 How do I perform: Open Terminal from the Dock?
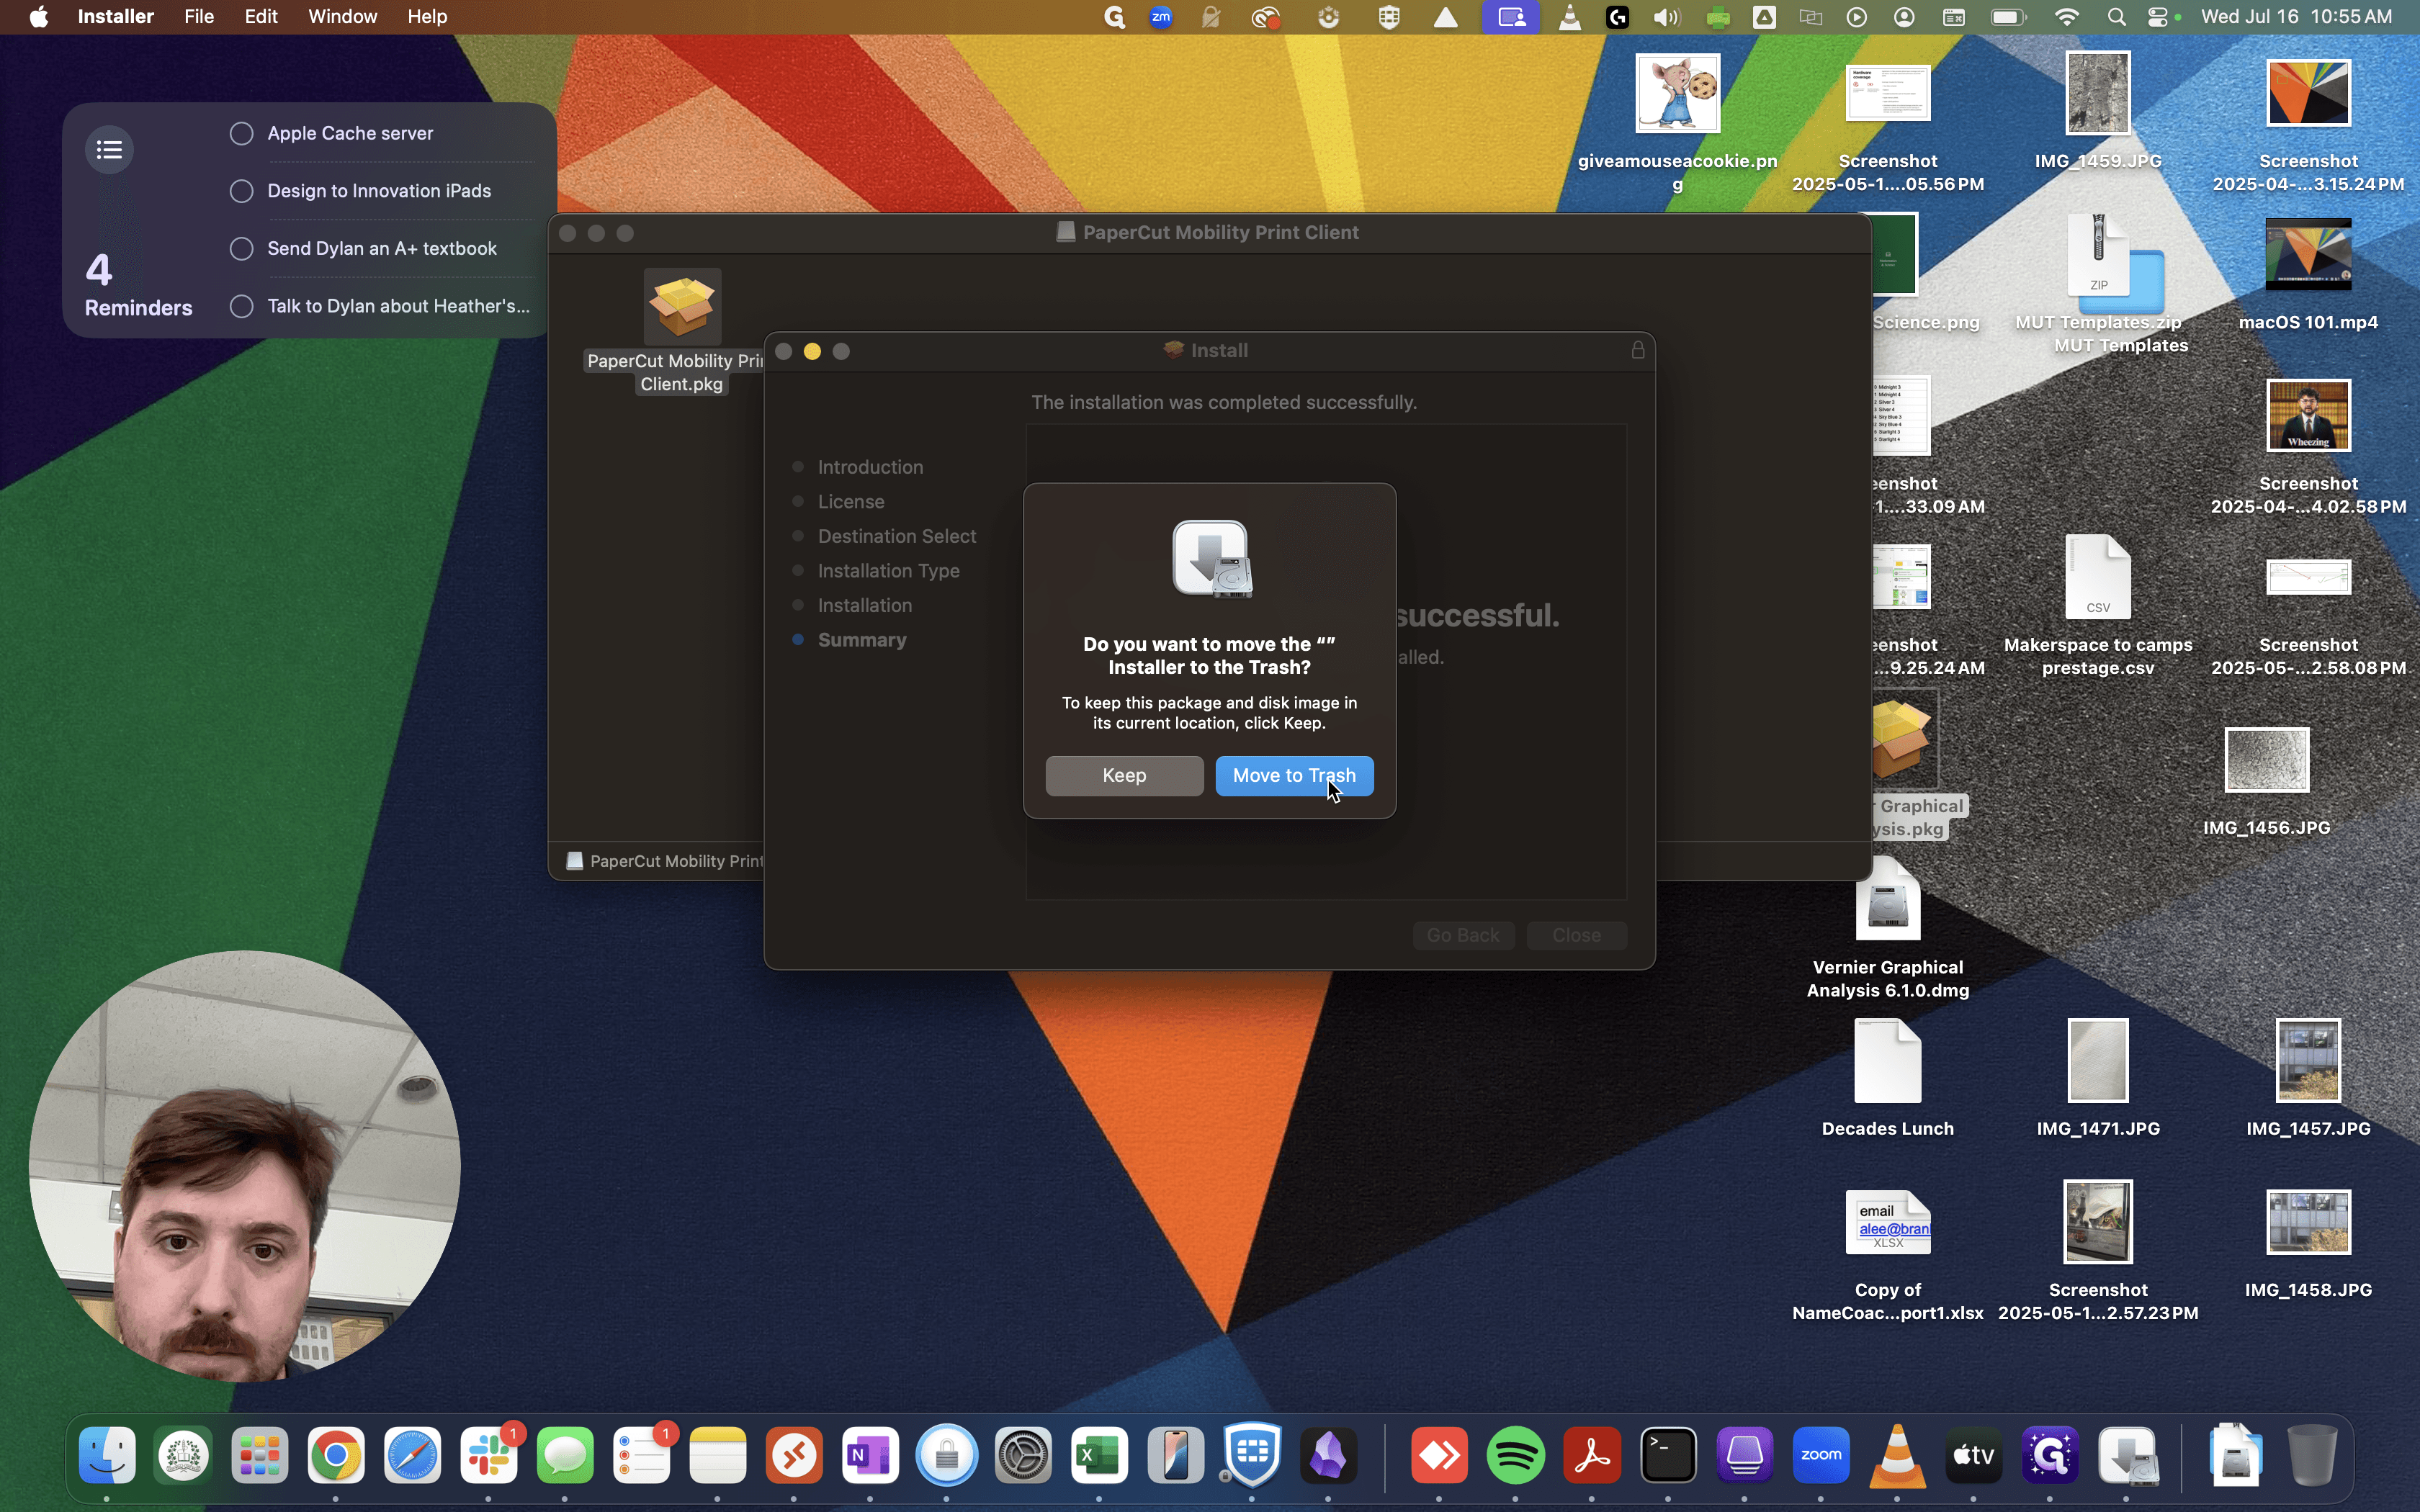coord(1669,1455)
